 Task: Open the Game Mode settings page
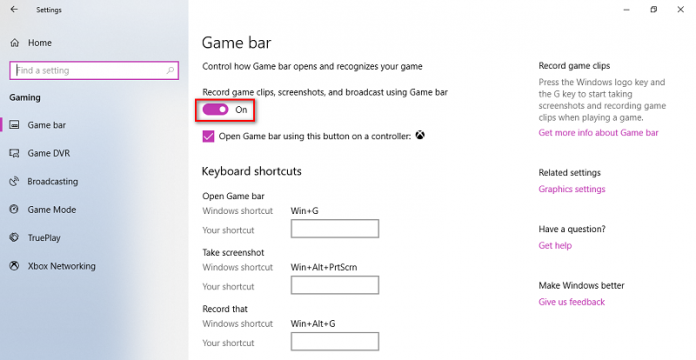[x=51, y=210]
